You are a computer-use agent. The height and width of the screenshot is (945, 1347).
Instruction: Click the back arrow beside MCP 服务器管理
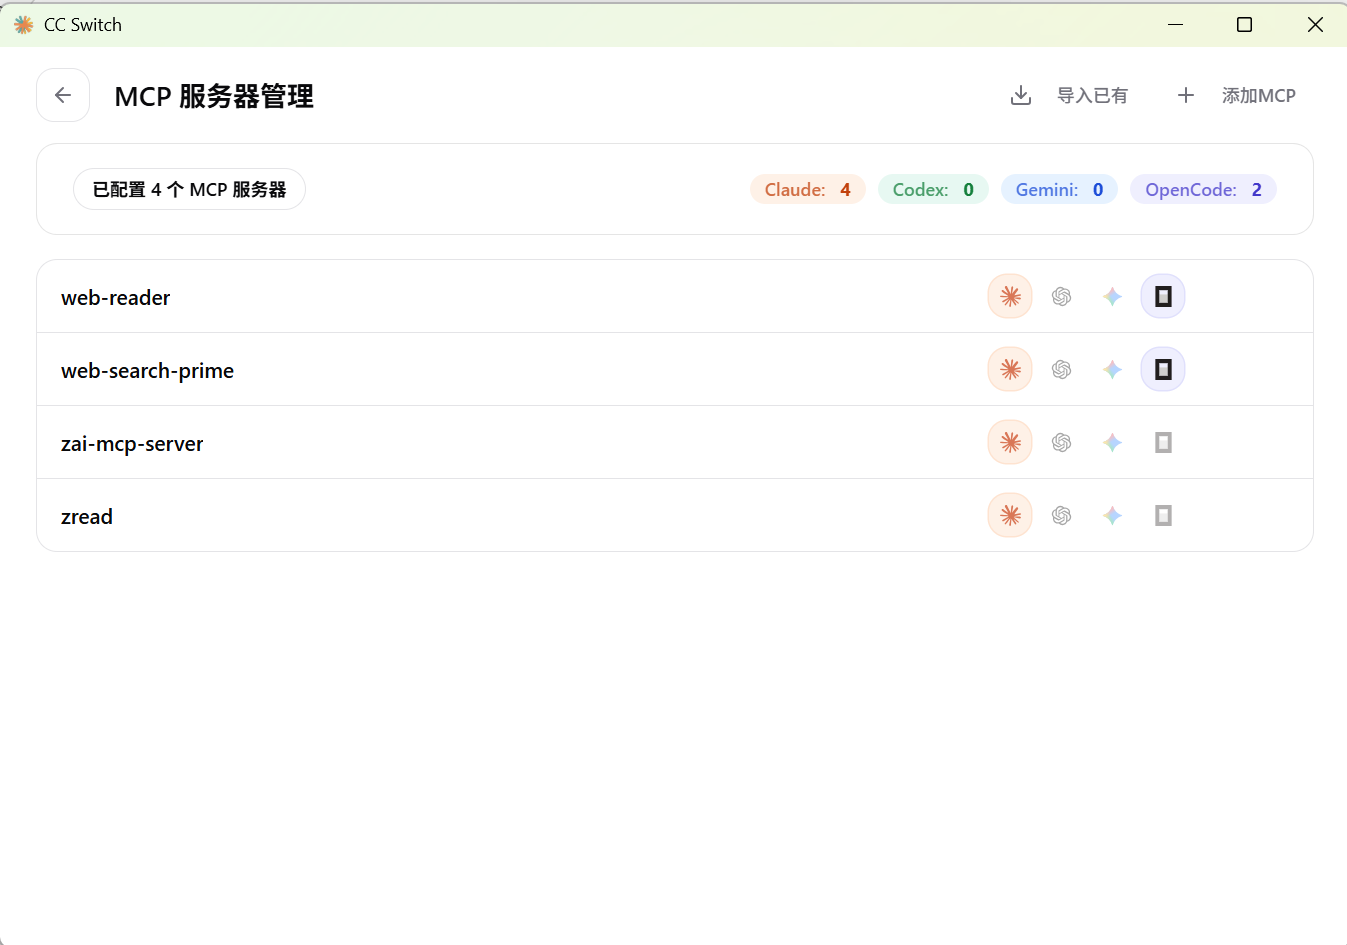pos(62,95)
